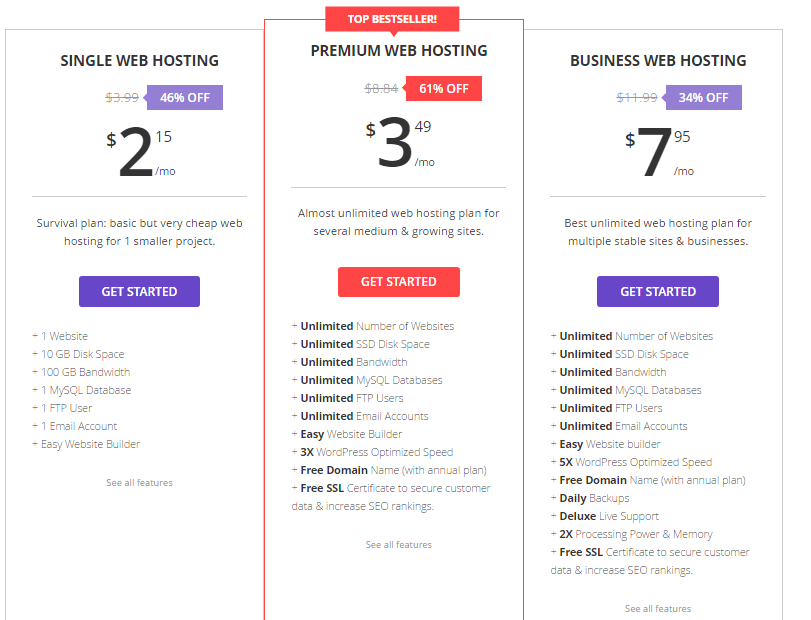
Task: Click the Free Domain Name feature in Premium
Action: coord(393,470)
